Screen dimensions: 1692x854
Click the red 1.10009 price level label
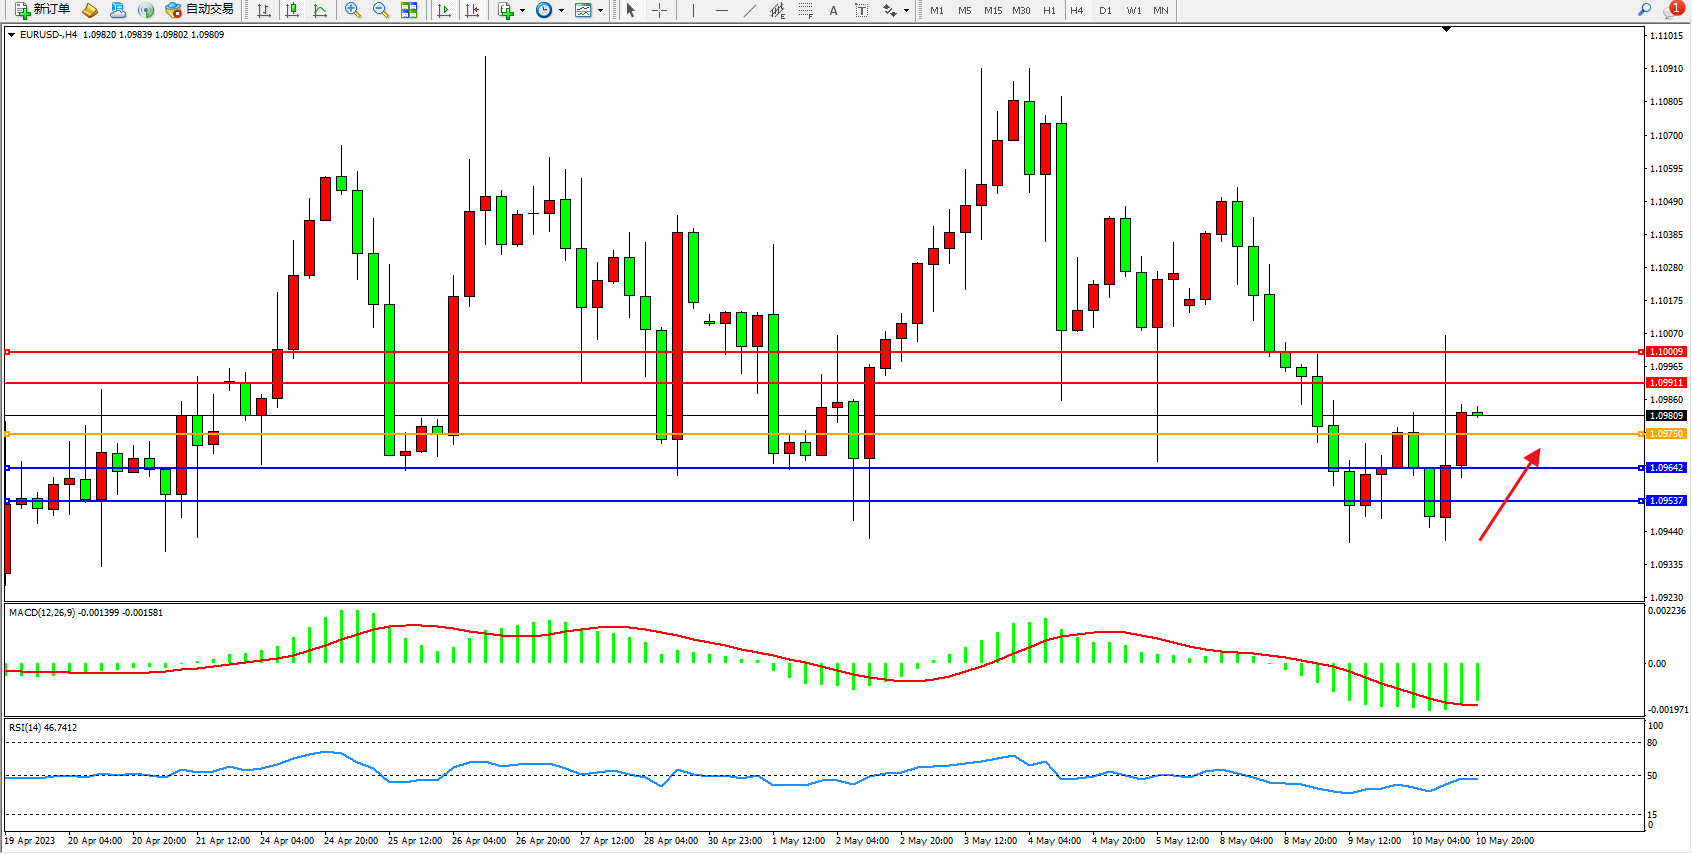1666,352
